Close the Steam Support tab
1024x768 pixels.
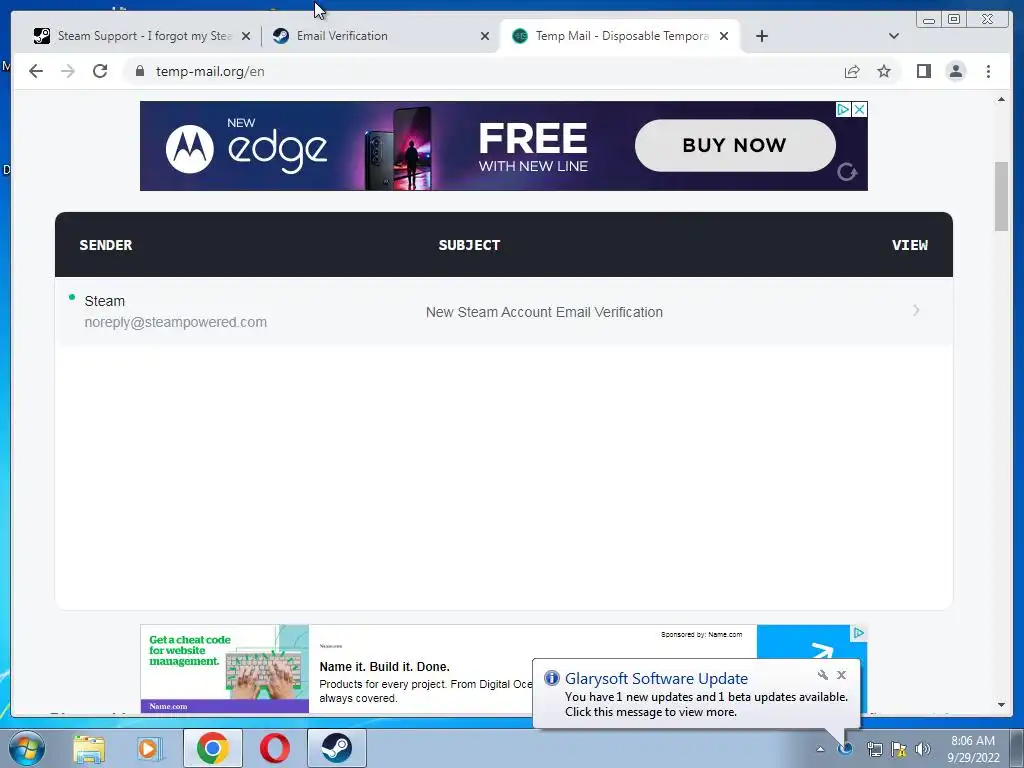(246, 36)
